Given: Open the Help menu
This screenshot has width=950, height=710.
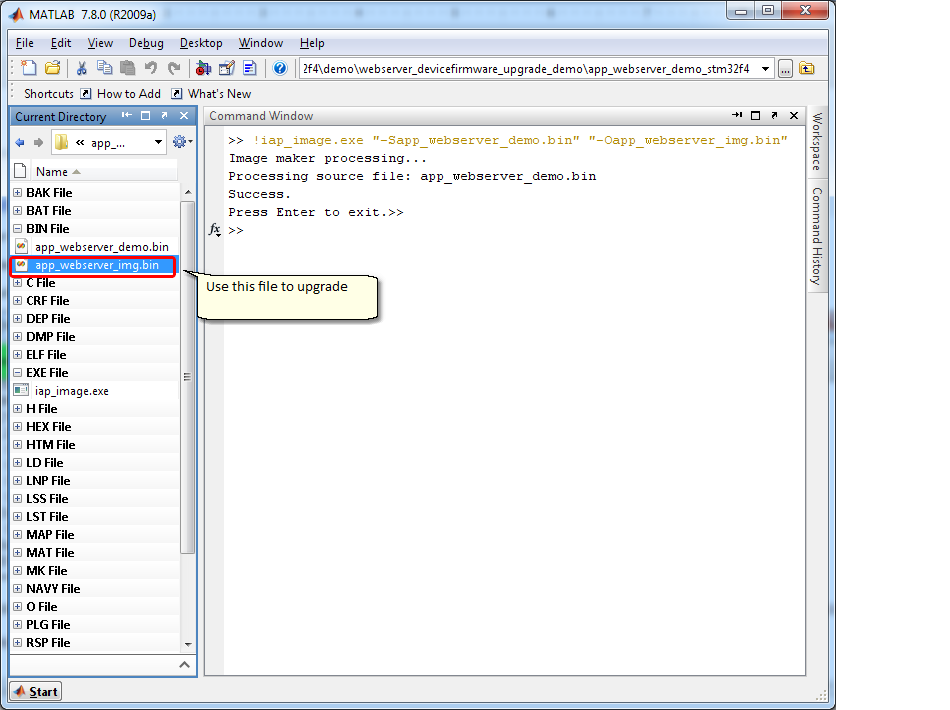Looking at the screenshot, I should [x=312, y=43].
